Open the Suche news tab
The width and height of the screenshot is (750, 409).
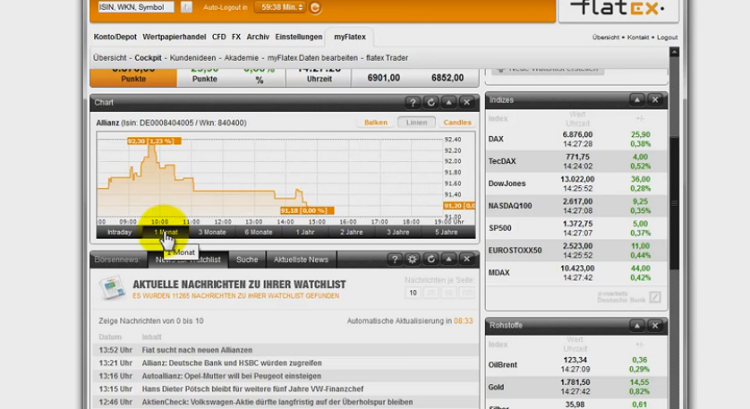(x=247, y=259)
